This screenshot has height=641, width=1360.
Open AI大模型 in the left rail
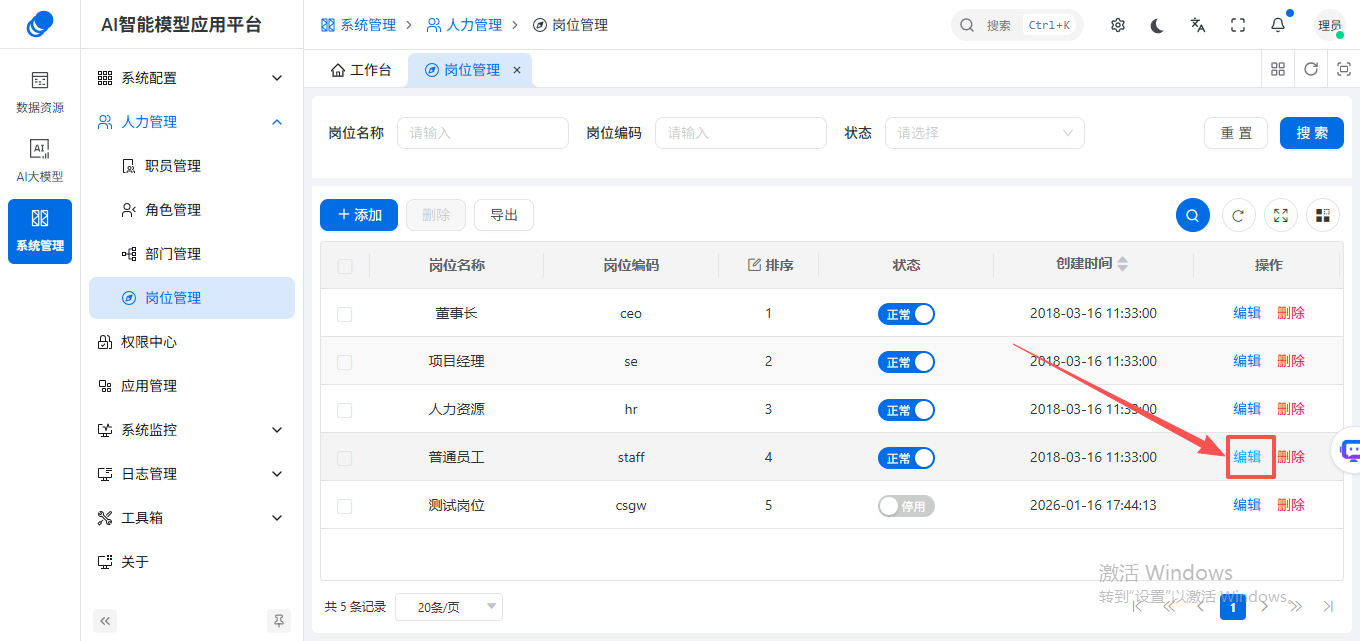tap(40, 161)
